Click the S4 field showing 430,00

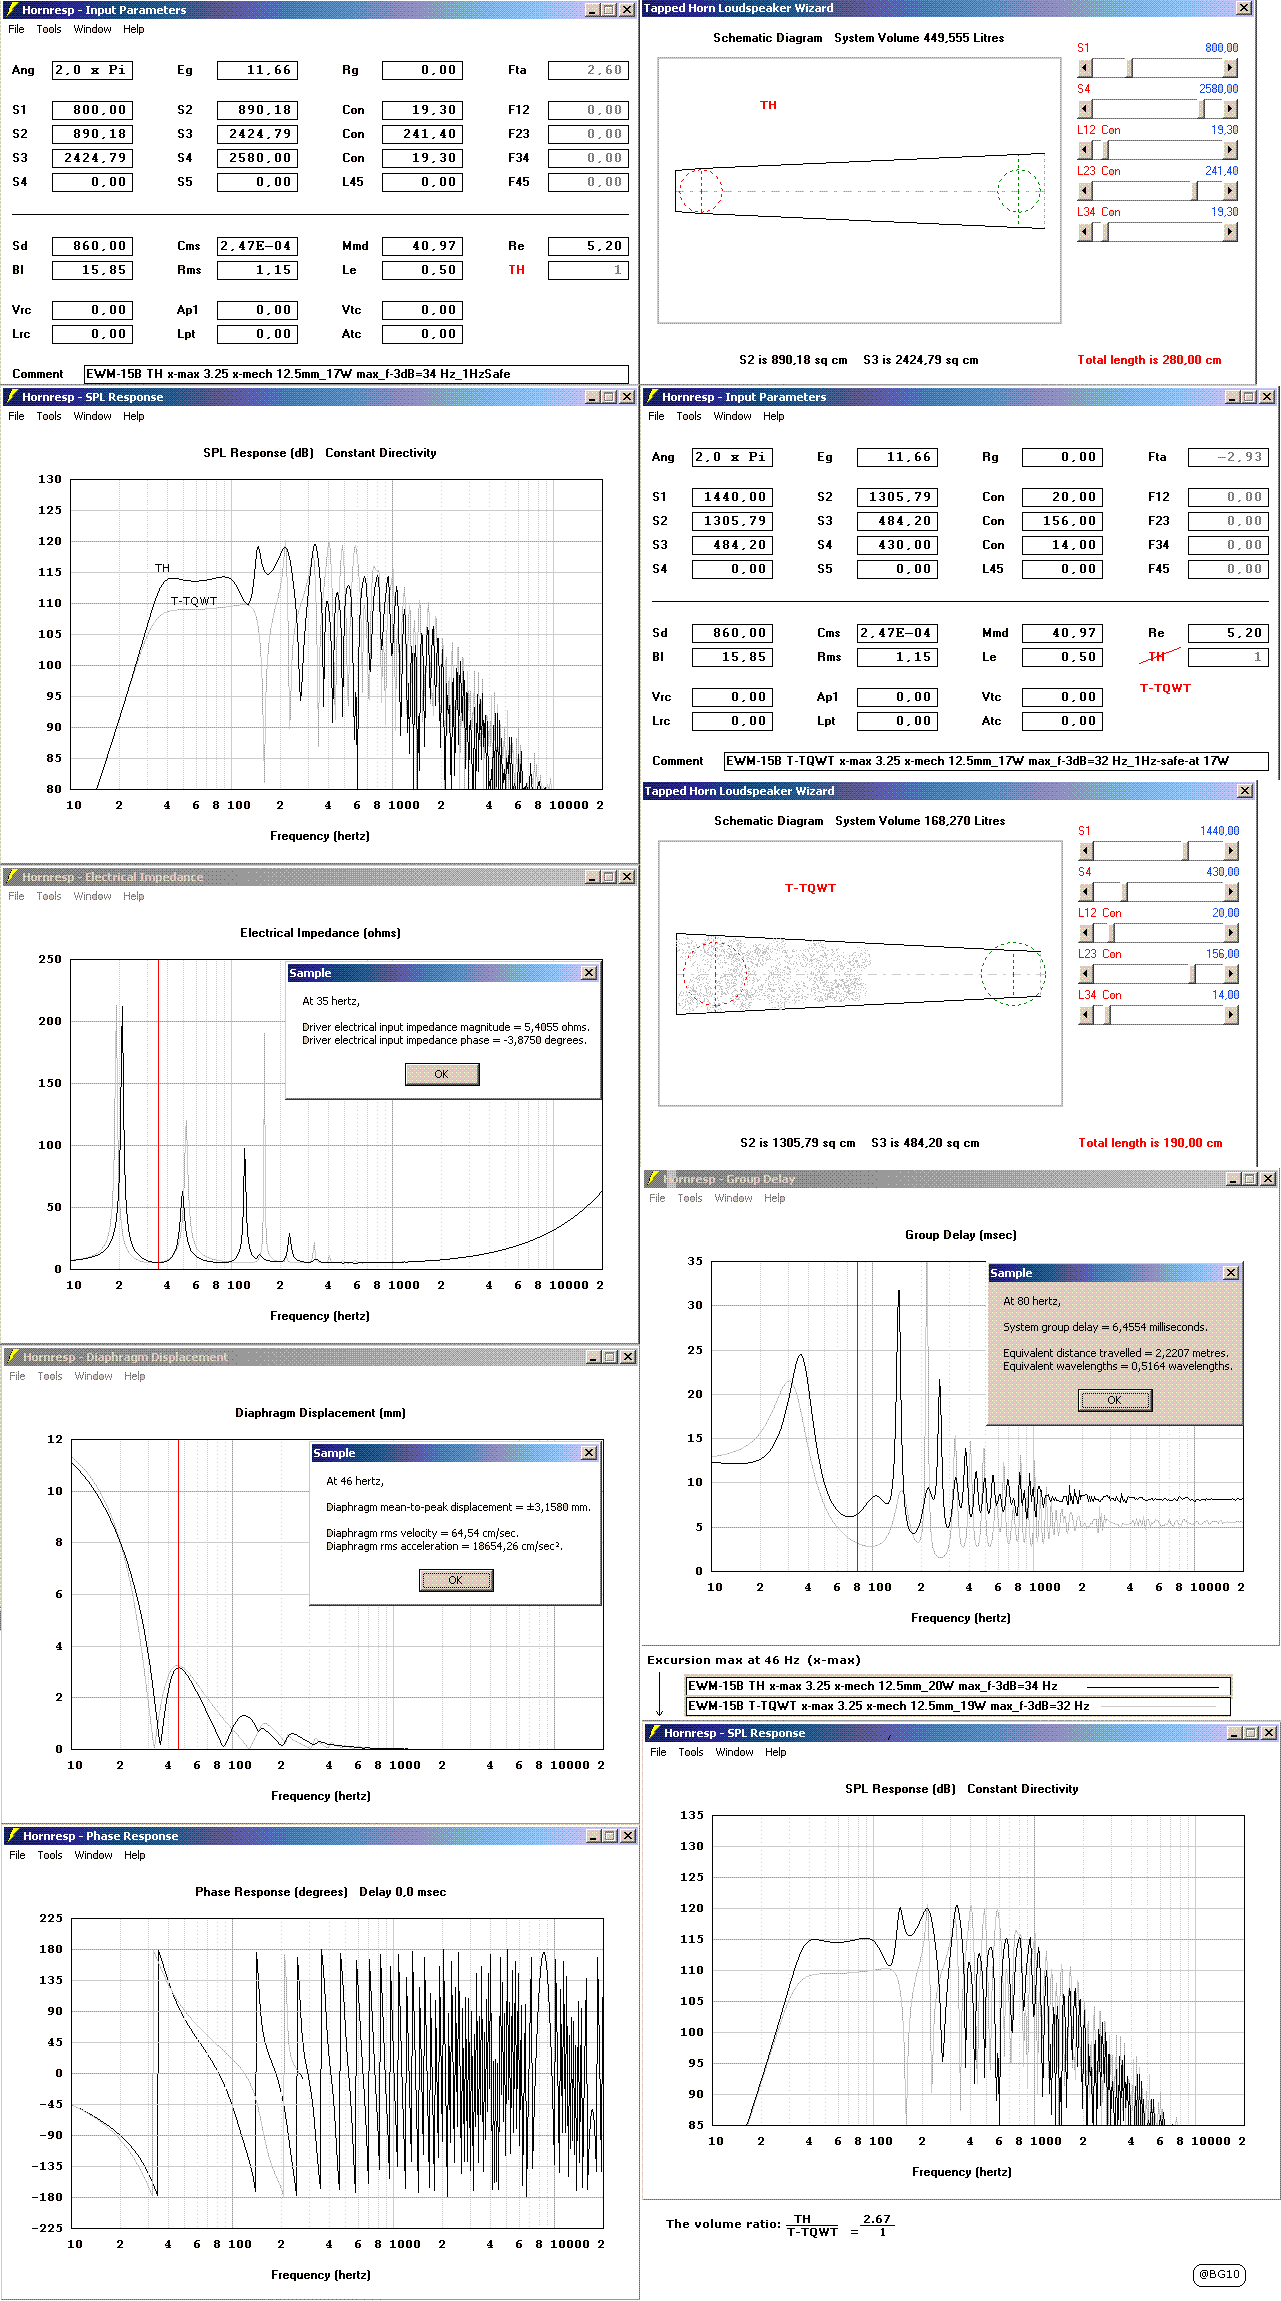tap(897, 545)
